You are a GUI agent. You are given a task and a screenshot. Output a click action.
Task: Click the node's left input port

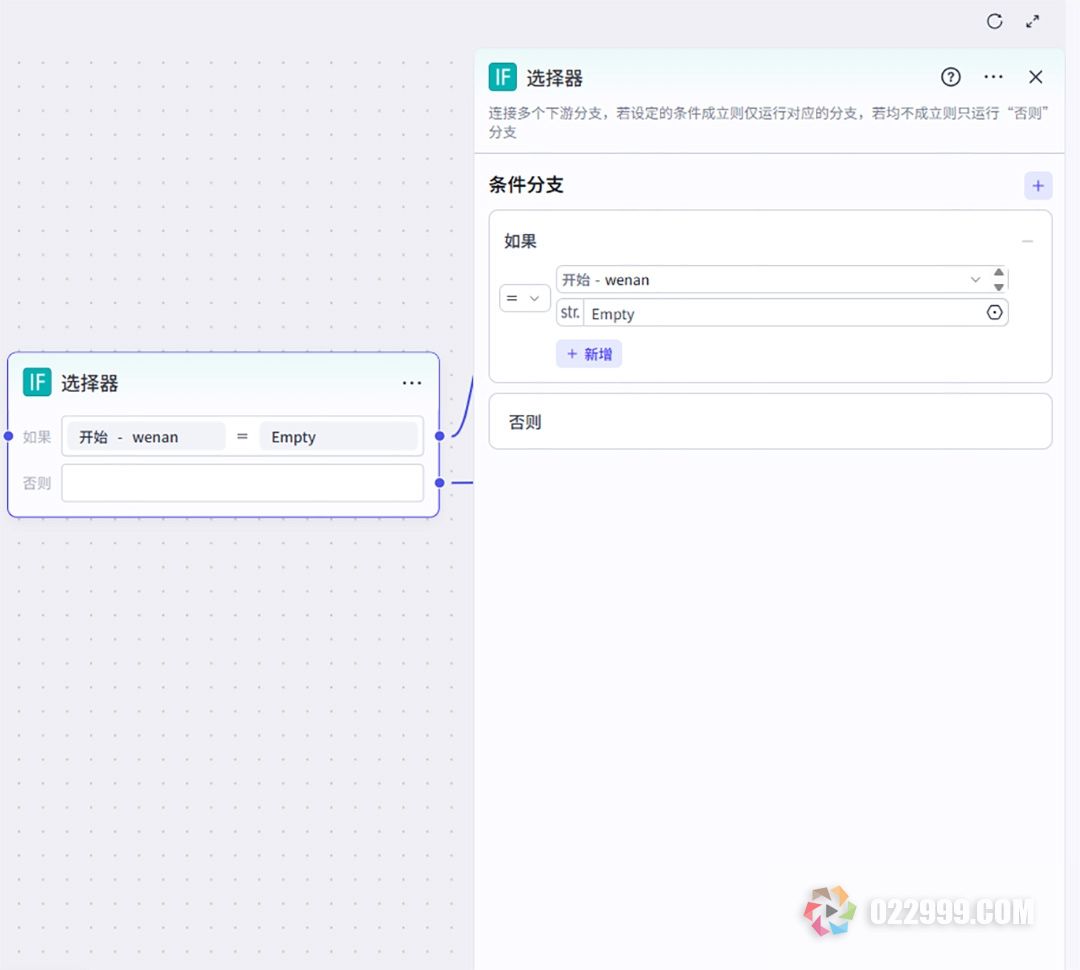click(x=8, y=436)
